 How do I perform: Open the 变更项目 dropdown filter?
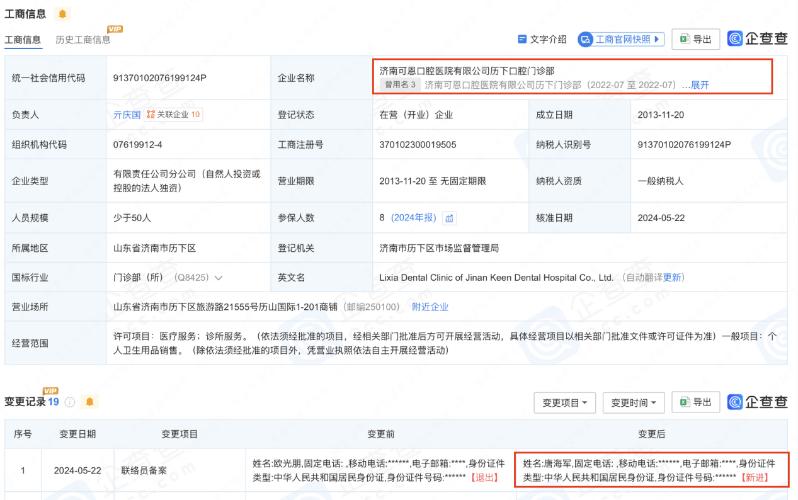(564, 403)
